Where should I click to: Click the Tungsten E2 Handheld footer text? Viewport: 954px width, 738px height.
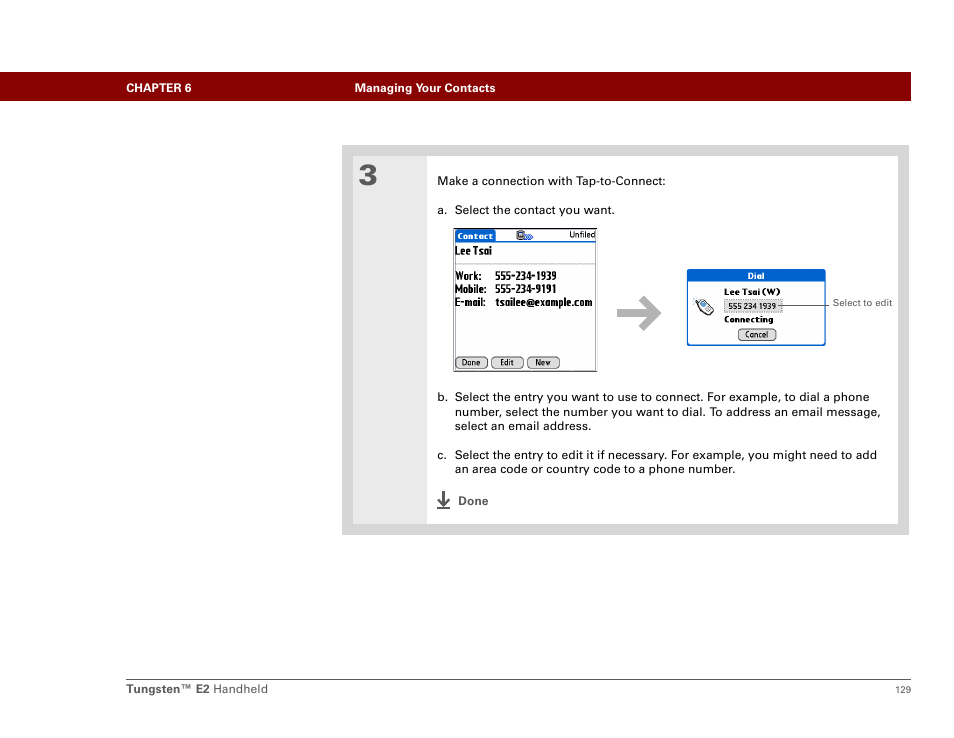pos(197,689)
